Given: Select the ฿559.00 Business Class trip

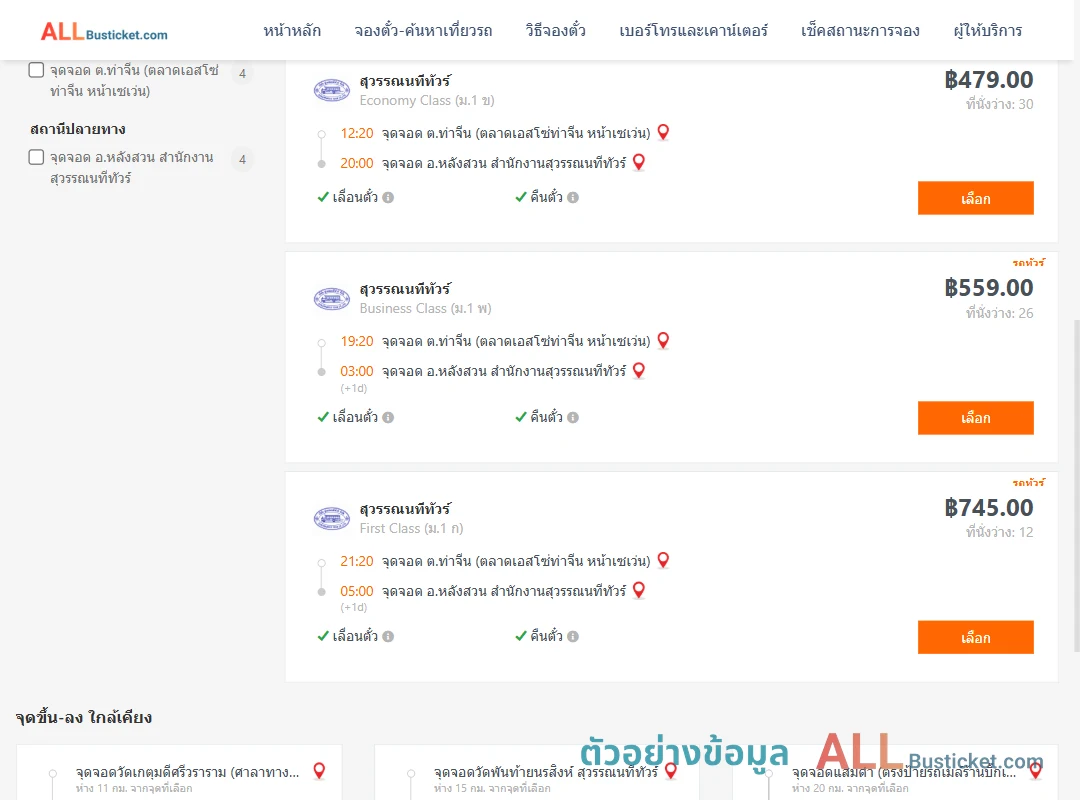Looking at the screenshot, I should 975,418.
